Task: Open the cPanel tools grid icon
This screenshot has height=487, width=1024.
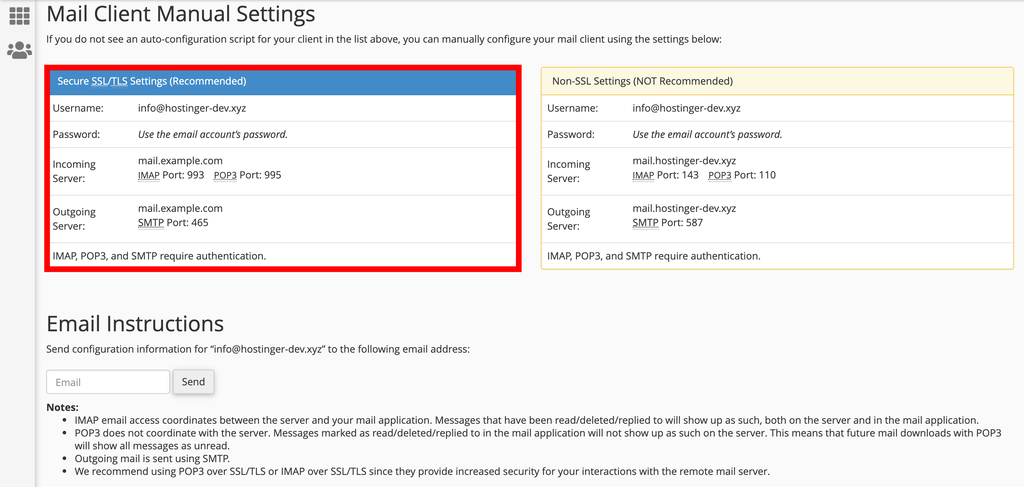Action: click(19, 16)
